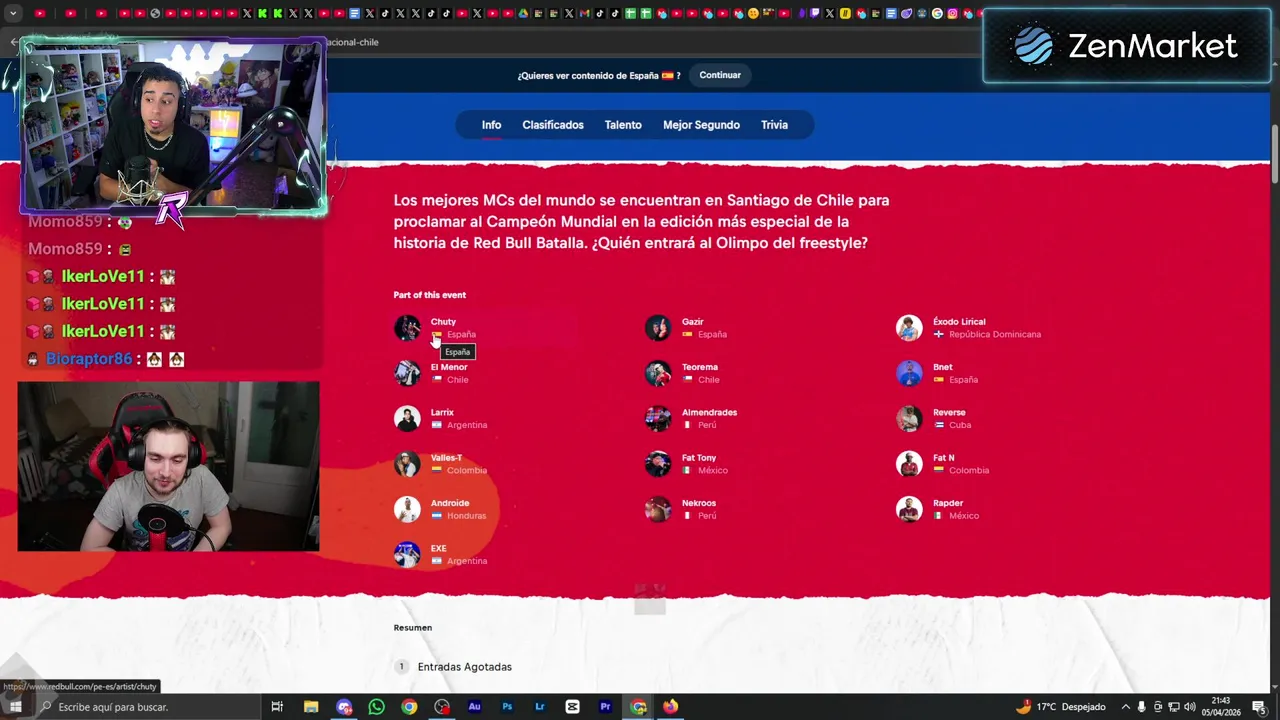Click Nekroos' avatar picture
The image size is (1280, 720).
pyautogui.click(x=658, y=509)
